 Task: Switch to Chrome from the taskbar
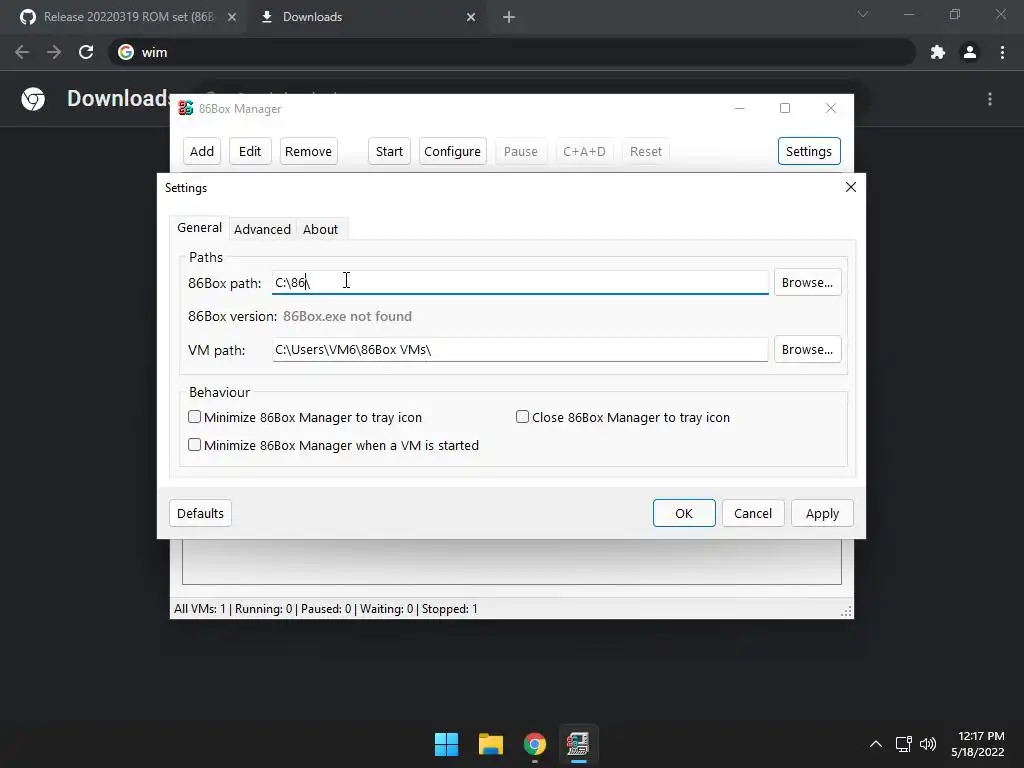[x=535, y=744]
